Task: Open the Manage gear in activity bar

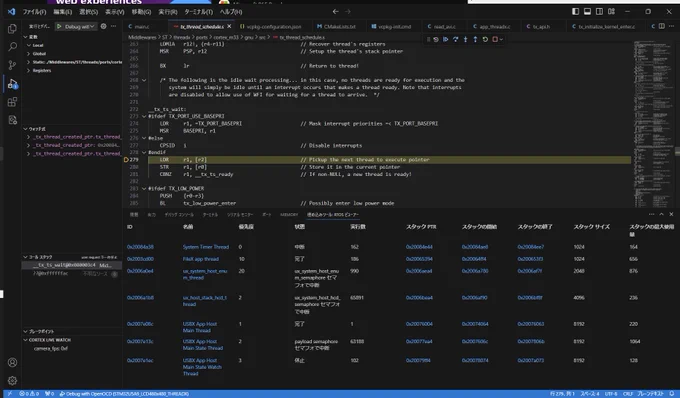Action: (x=12, y=380)
